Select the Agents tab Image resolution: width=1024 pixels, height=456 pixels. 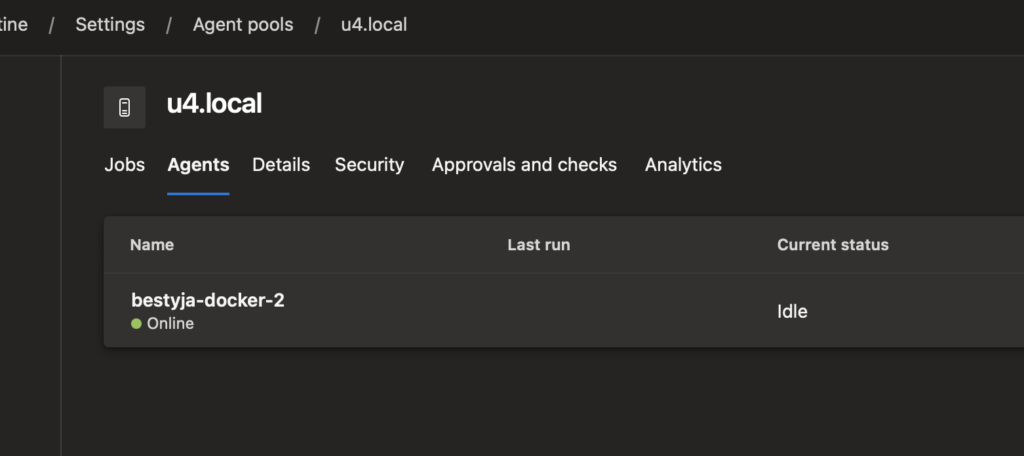click(198, 165)
